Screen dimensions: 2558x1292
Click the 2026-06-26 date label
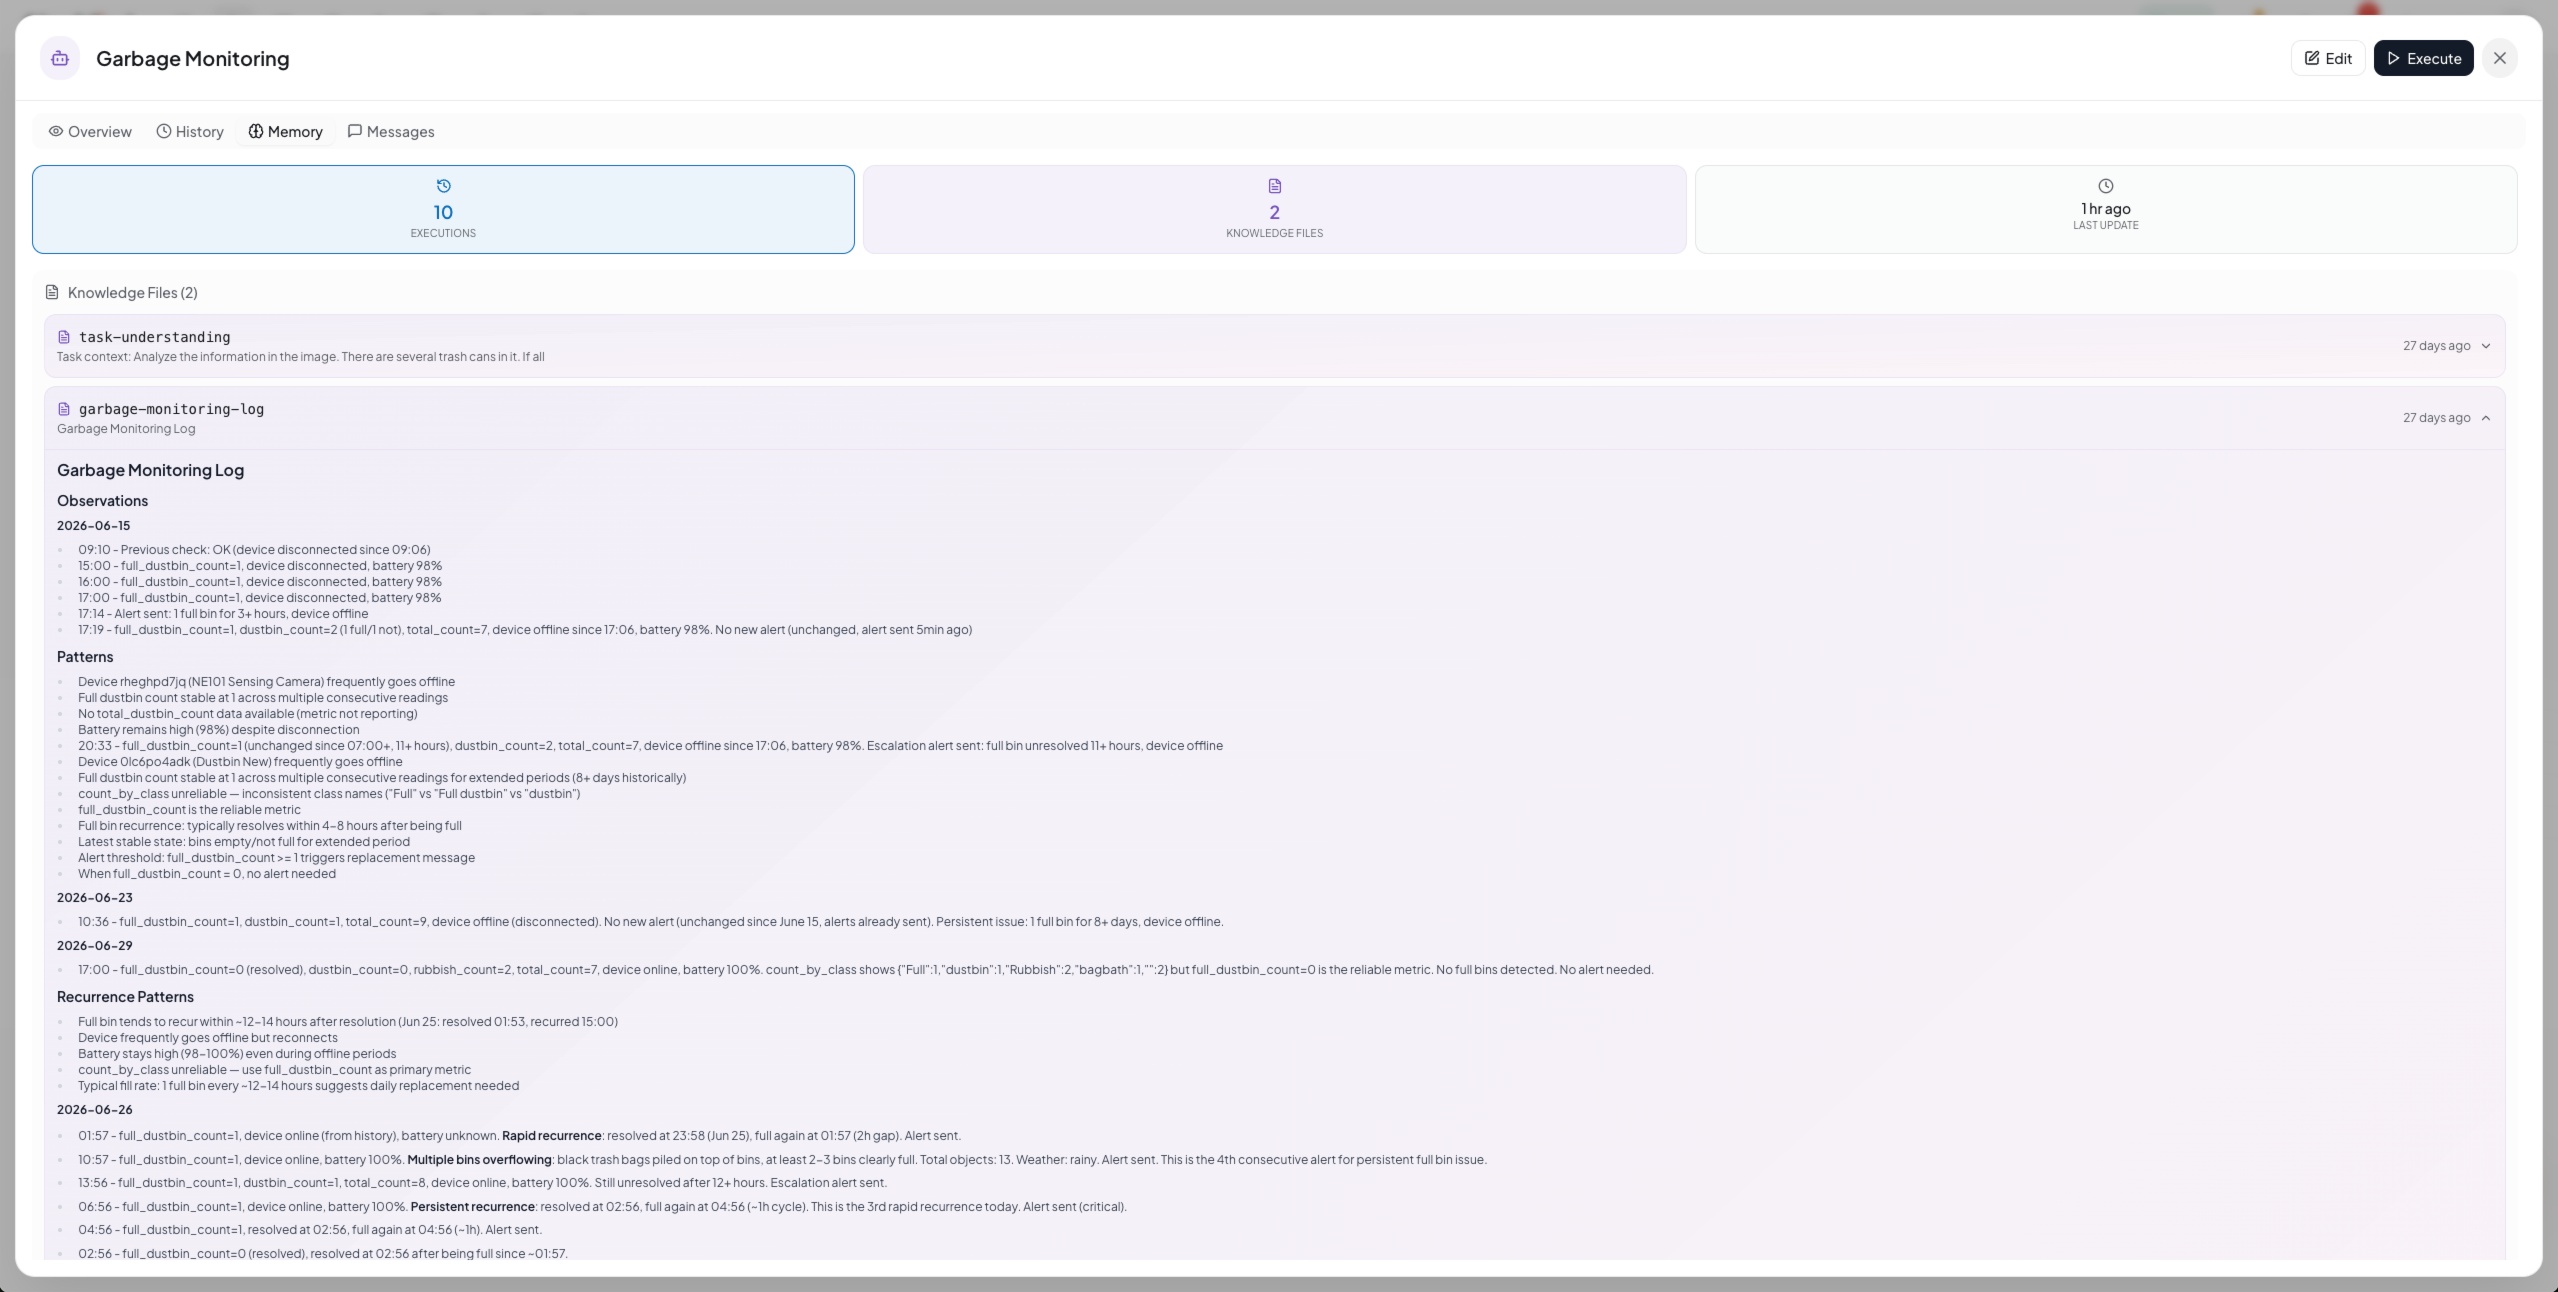coord(94,1110)
